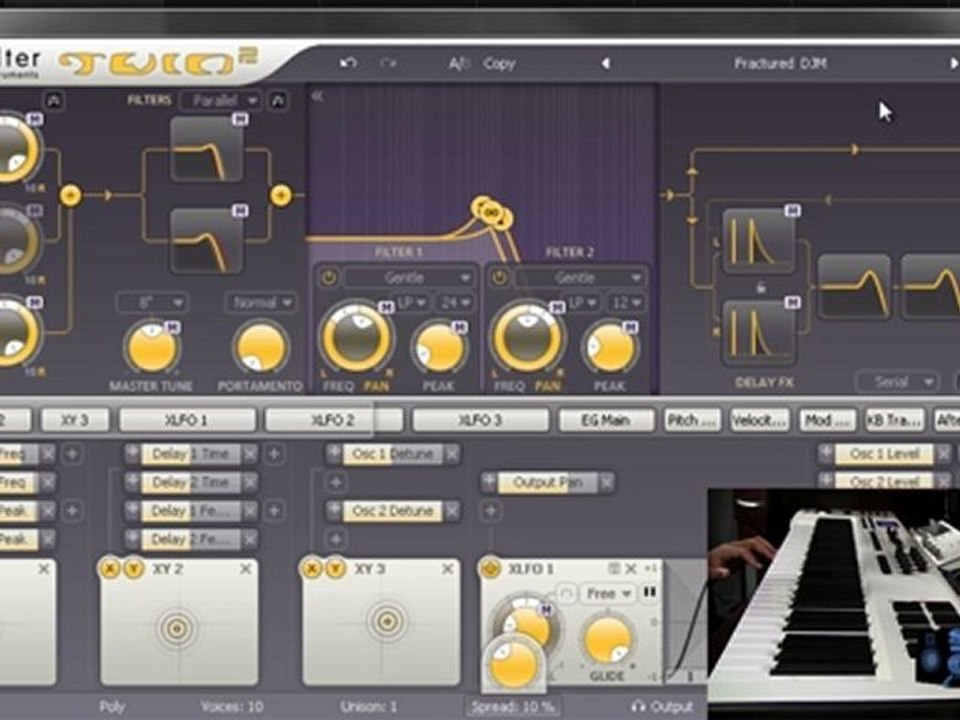Toggle the X axis button on XY 3
This screenshot has height=720, width=960.
click(x=312, y=569)
